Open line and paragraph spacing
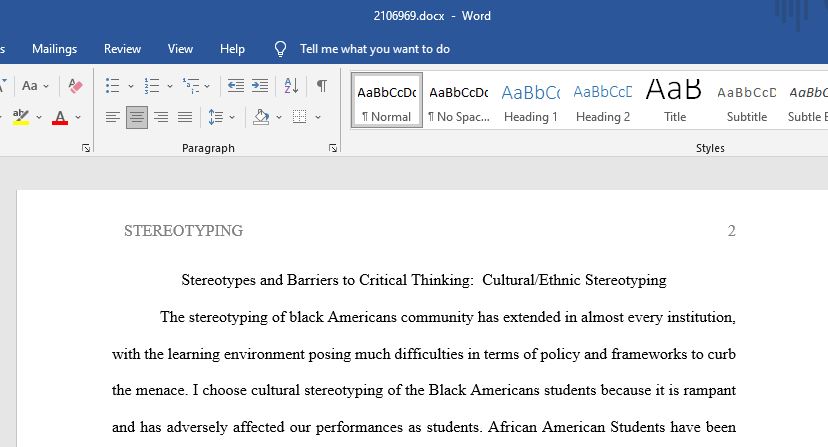 [215, 117]
